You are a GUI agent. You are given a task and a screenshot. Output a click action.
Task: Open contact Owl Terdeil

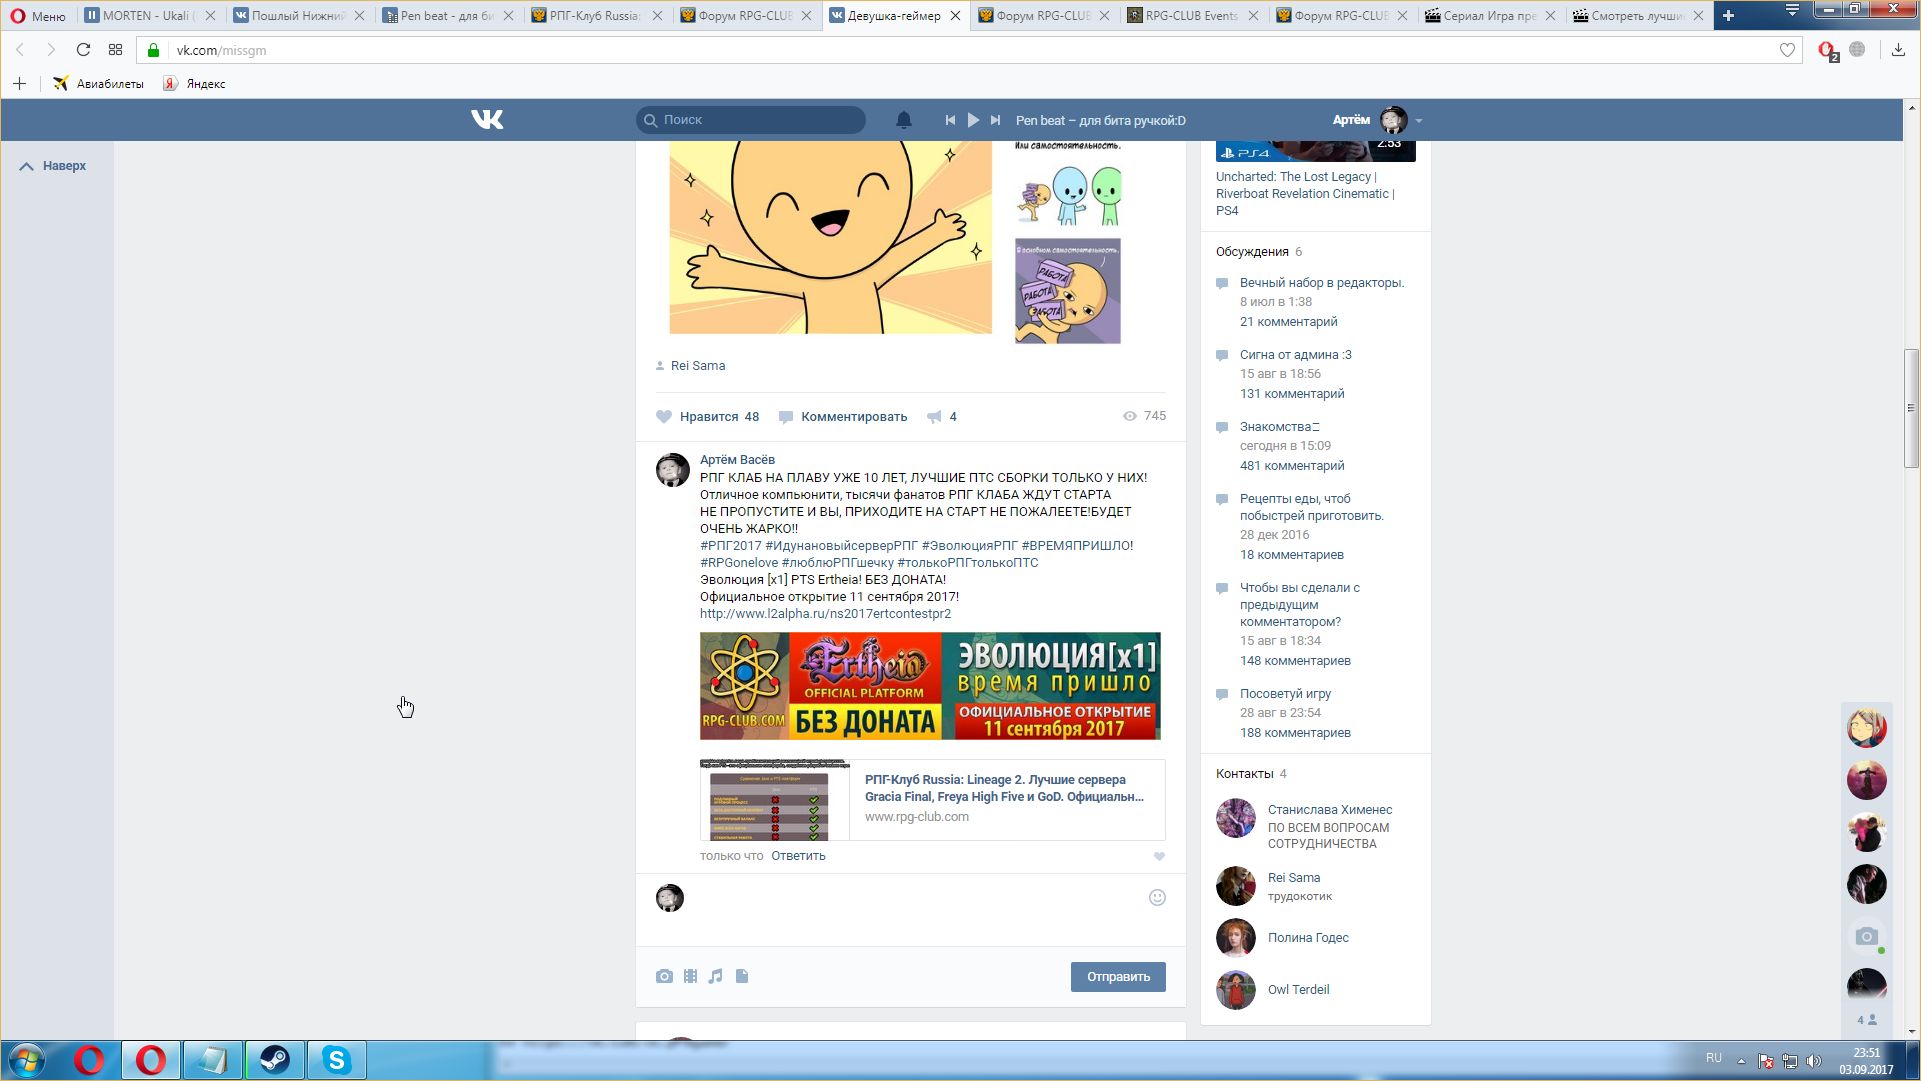[1298, 990]
